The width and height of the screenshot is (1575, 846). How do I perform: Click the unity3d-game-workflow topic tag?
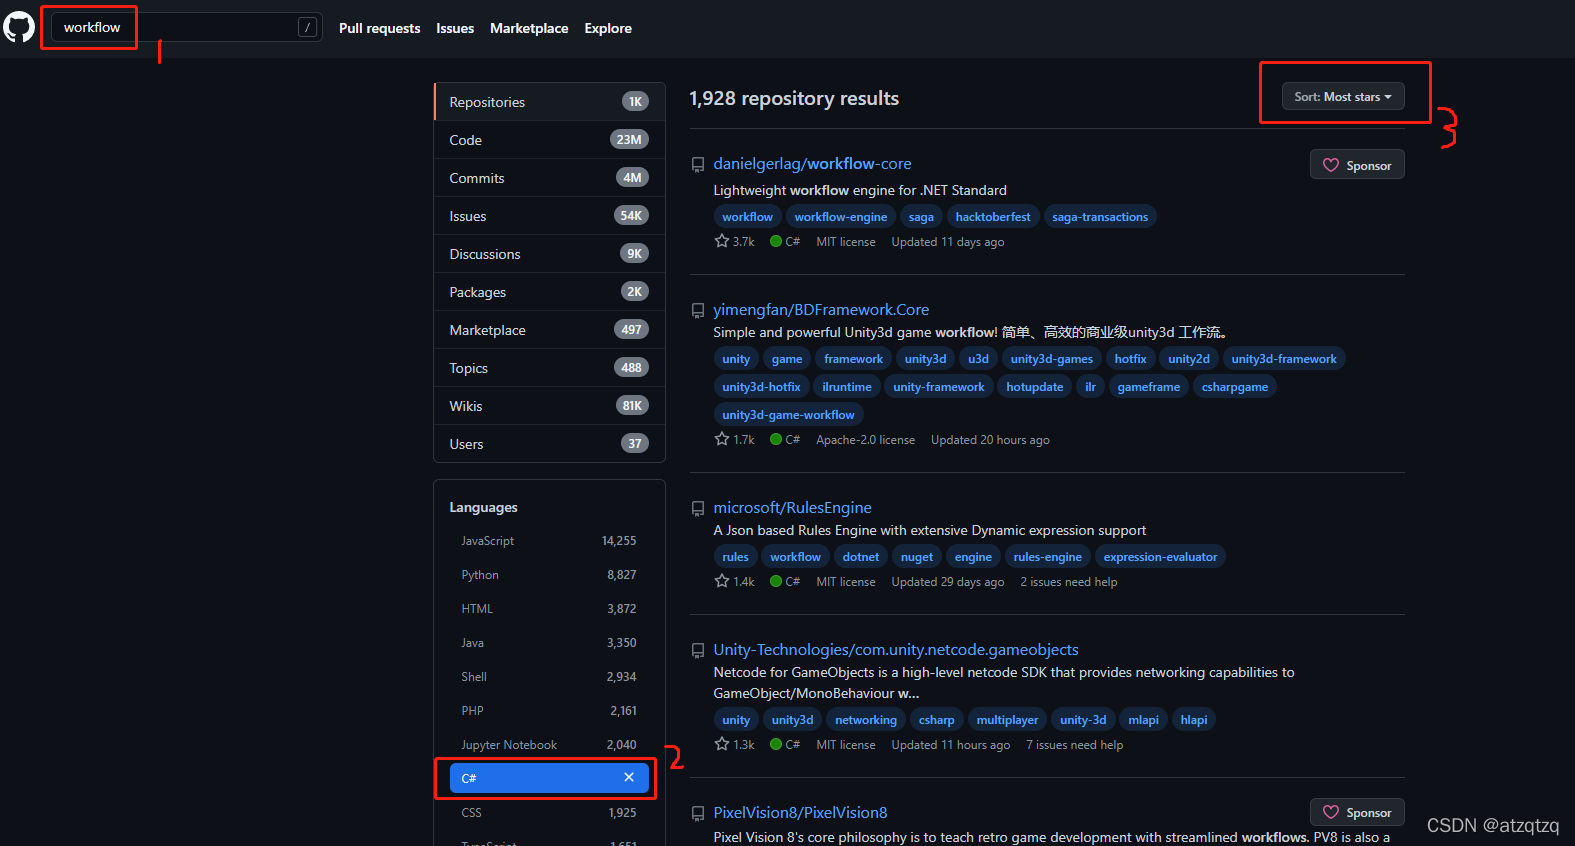pyautogui.click(x=788, y=415)
